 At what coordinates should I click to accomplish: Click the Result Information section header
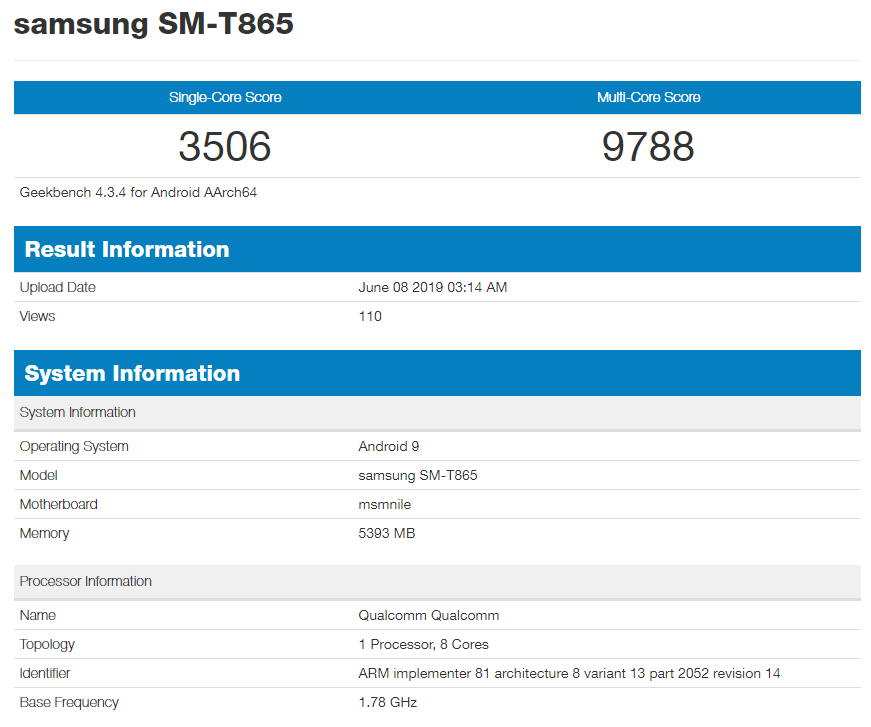[x=127, y=249]
